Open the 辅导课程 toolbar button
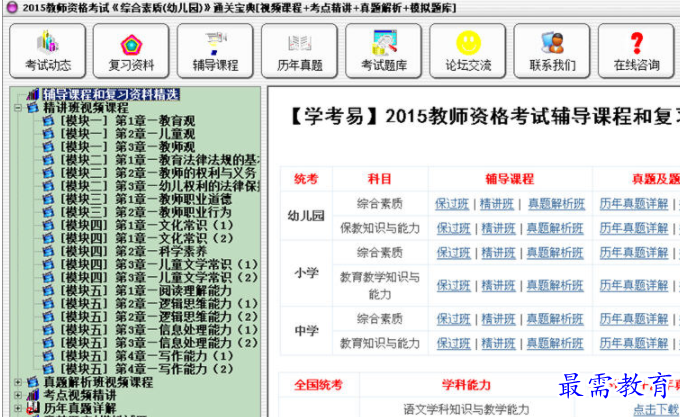The width and height of the screenshot is (680, 417). 216,51
